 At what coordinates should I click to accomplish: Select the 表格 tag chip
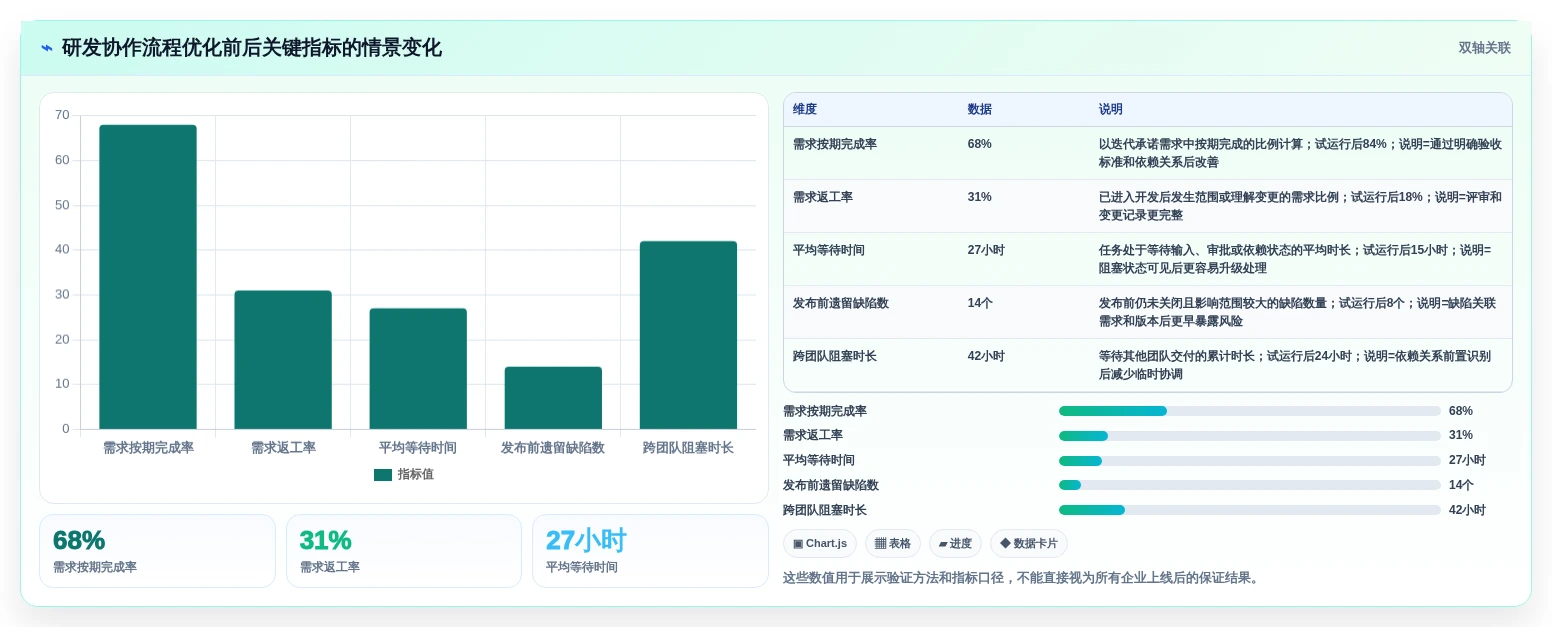click(x=893, y=544)
